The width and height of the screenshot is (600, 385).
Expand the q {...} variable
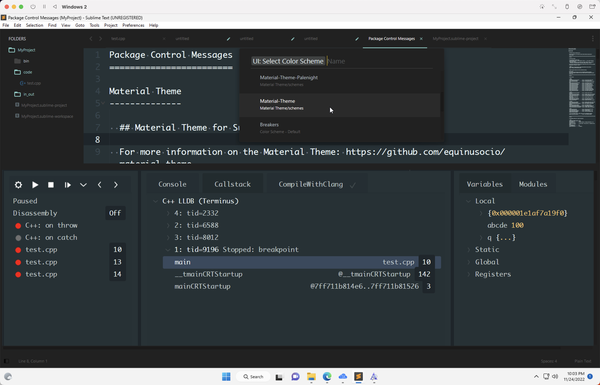[x=481, y=238]
